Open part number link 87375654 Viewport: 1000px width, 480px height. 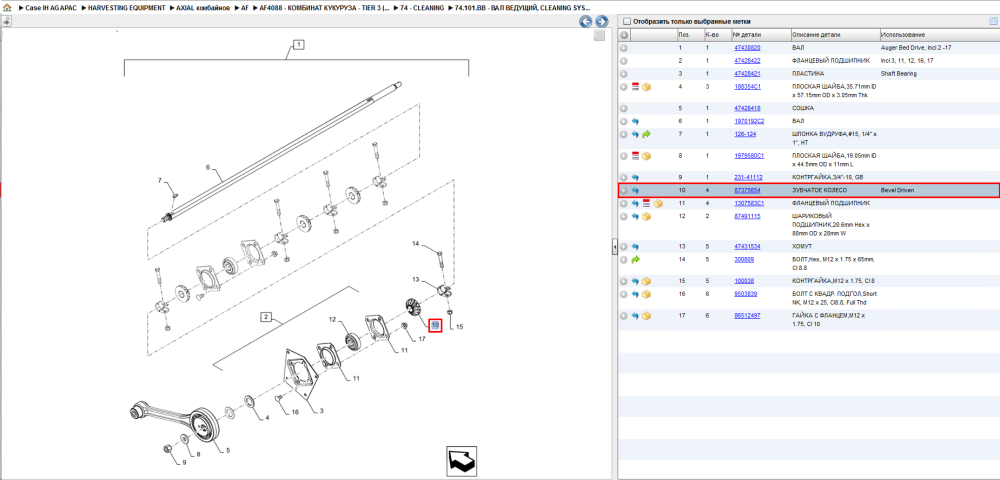tap(747, 191)
